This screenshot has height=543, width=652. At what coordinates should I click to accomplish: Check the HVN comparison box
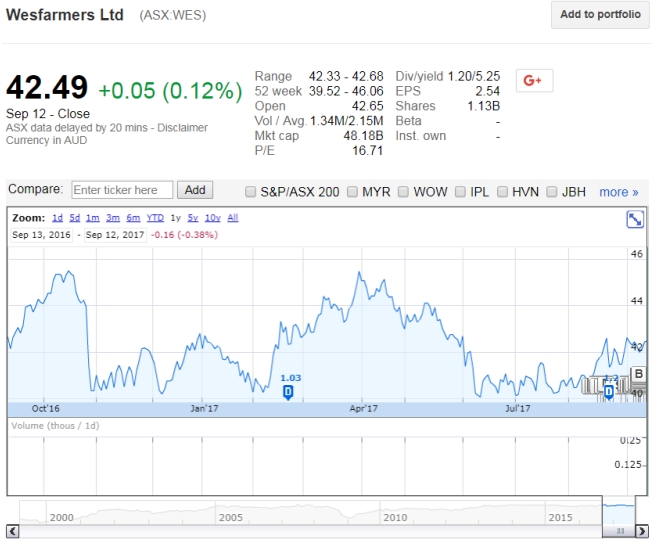tap(502, 192)
